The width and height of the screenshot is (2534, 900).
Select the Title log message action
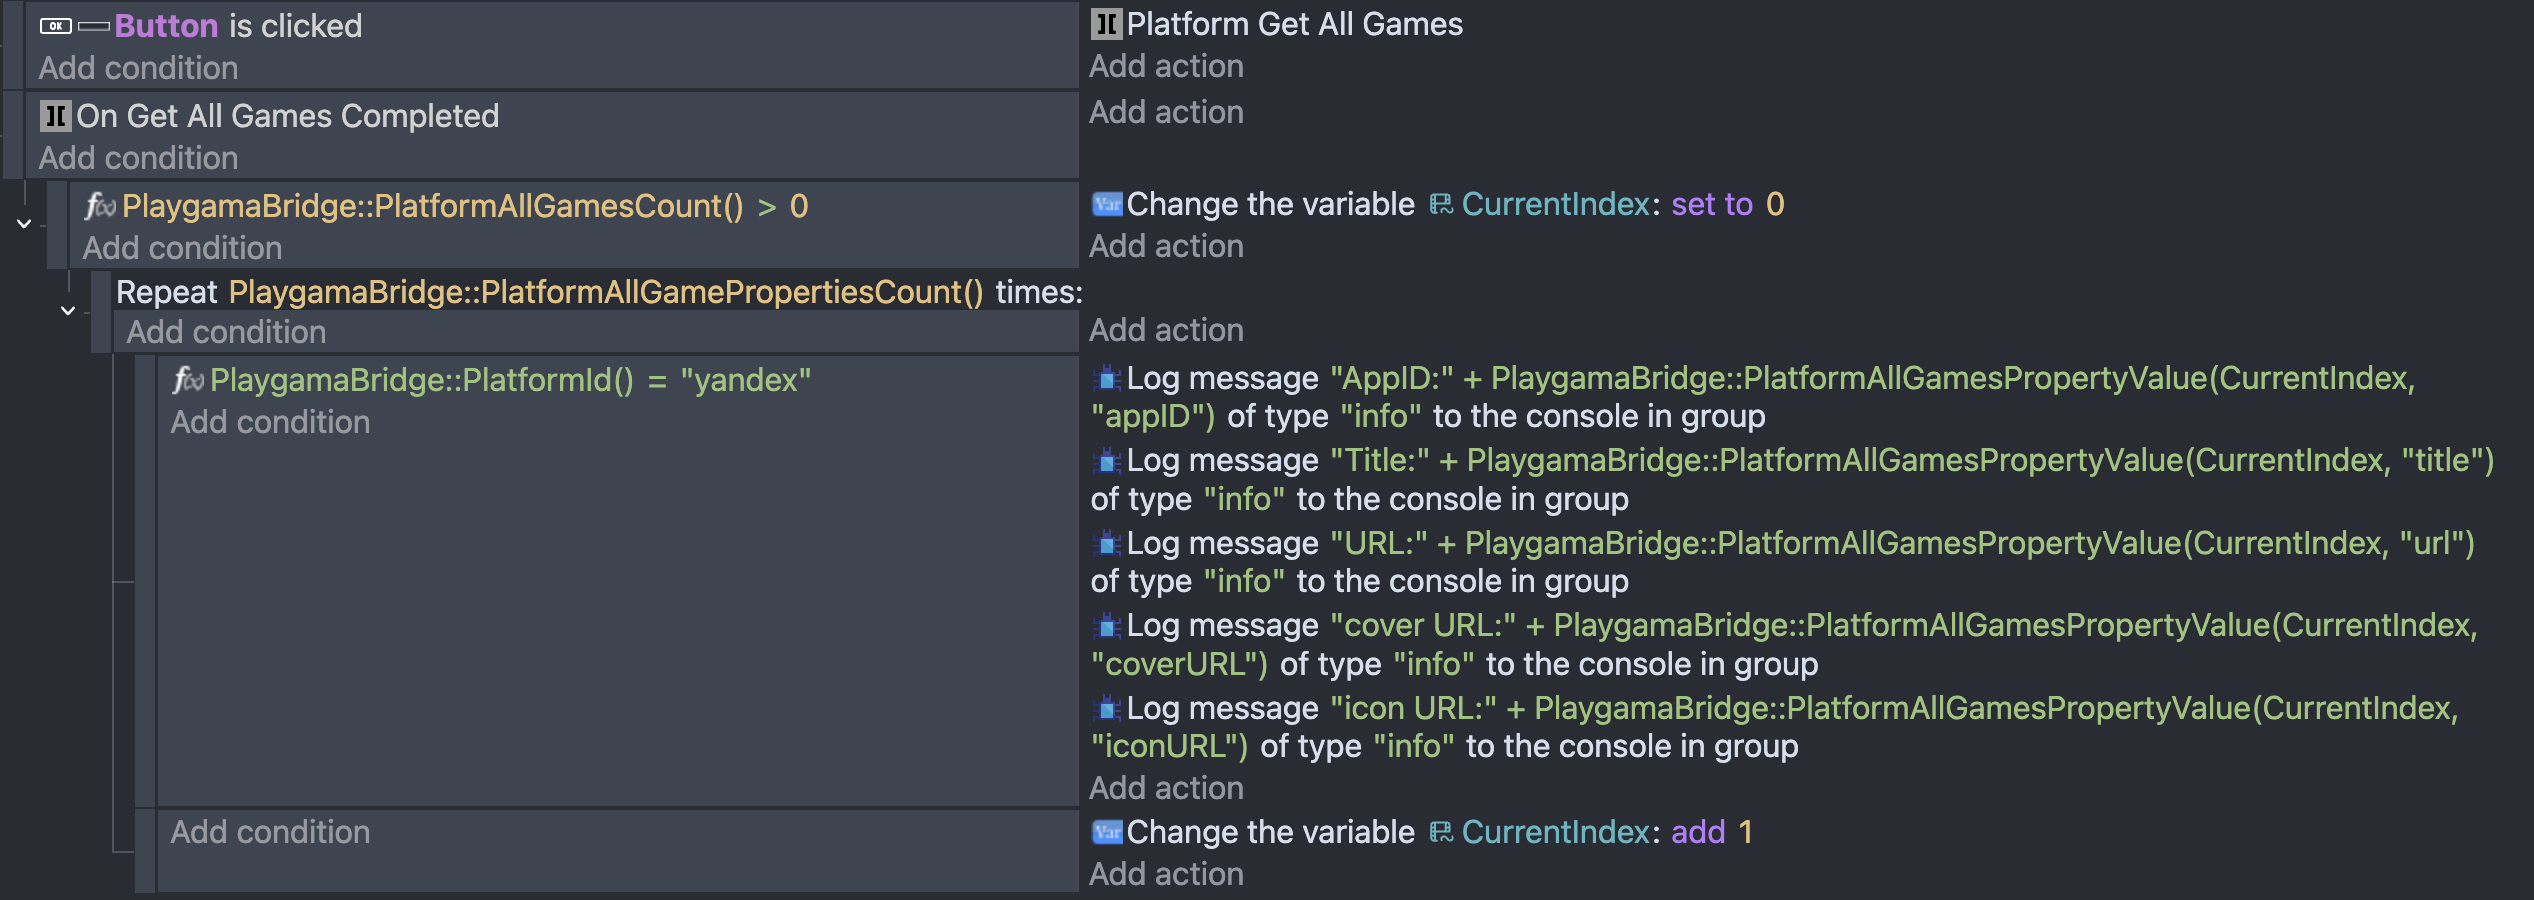pyautogui.click(x=1792, y=480)
